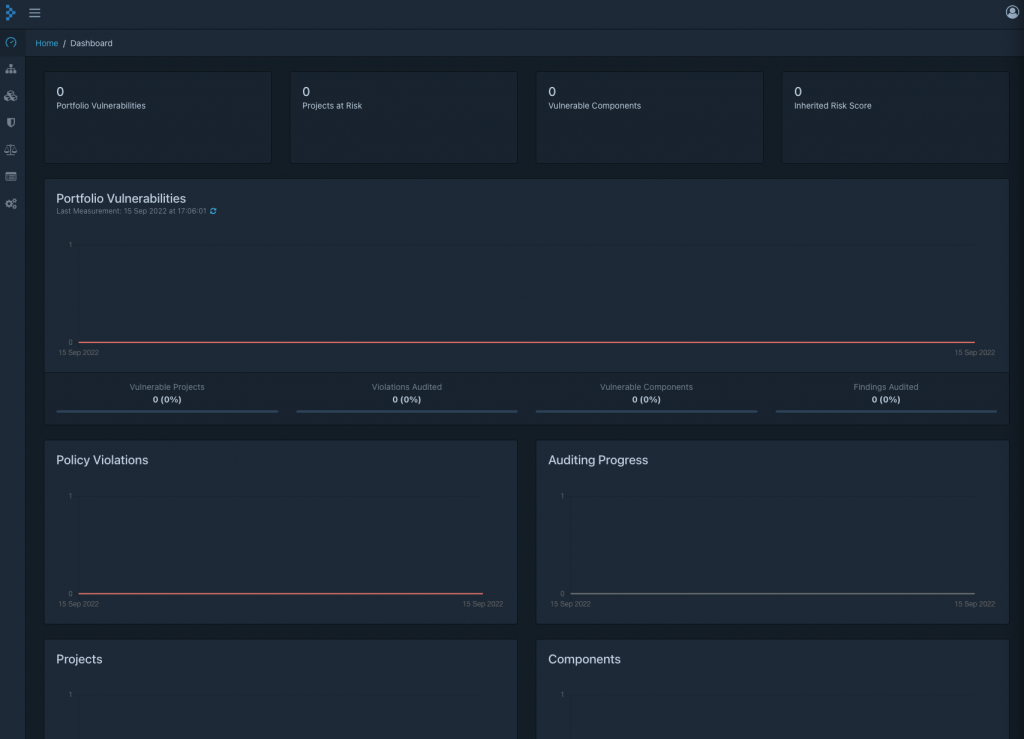1024x739 pixels.
Task: Click the Violations Audited 0 (0%) value
Action: (407, 400)
